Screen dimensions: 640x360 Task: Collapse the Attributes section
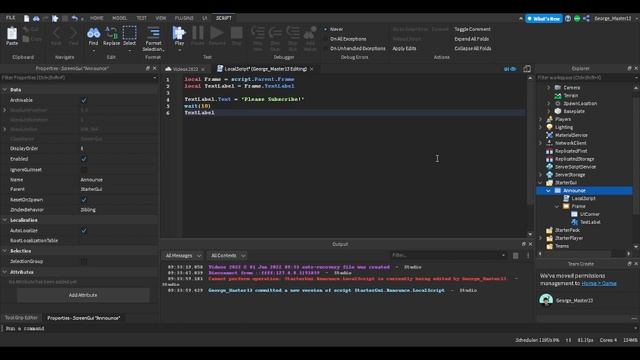pyautogui.click(x=5, y=272)
